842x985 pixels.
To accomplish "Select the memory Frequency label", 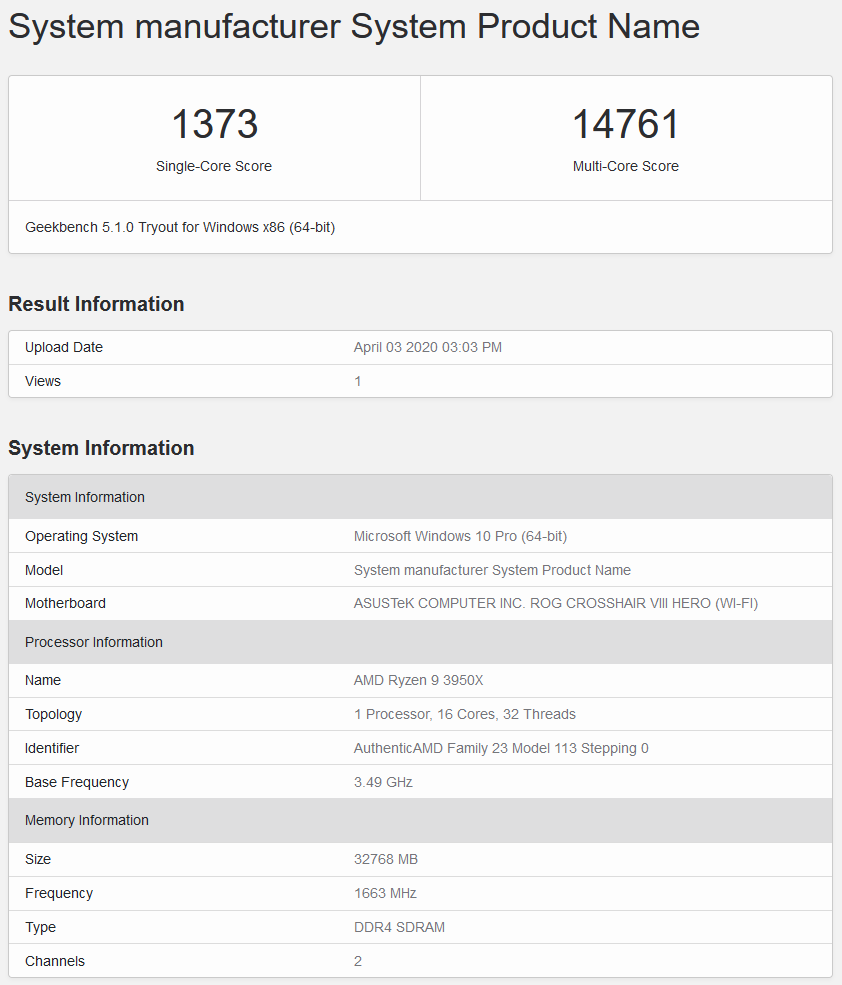I will click(x=59, y=893).
